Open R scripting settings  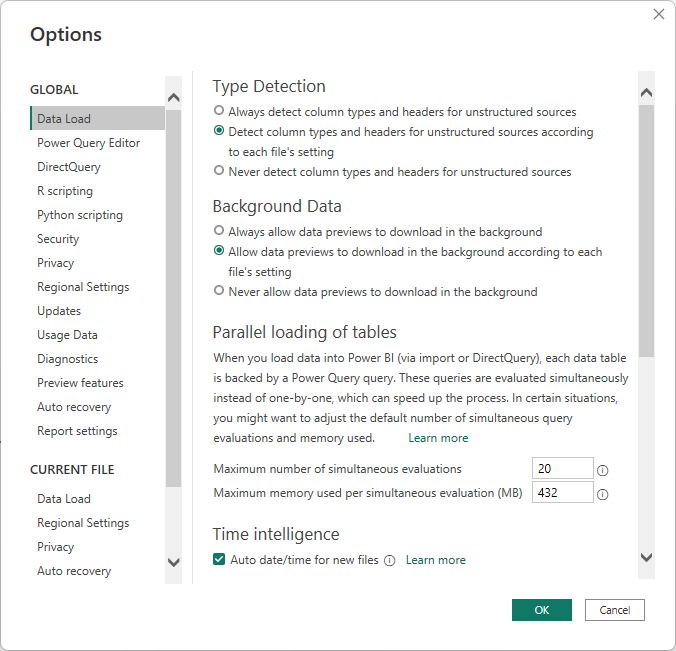(x=65, y=191)
